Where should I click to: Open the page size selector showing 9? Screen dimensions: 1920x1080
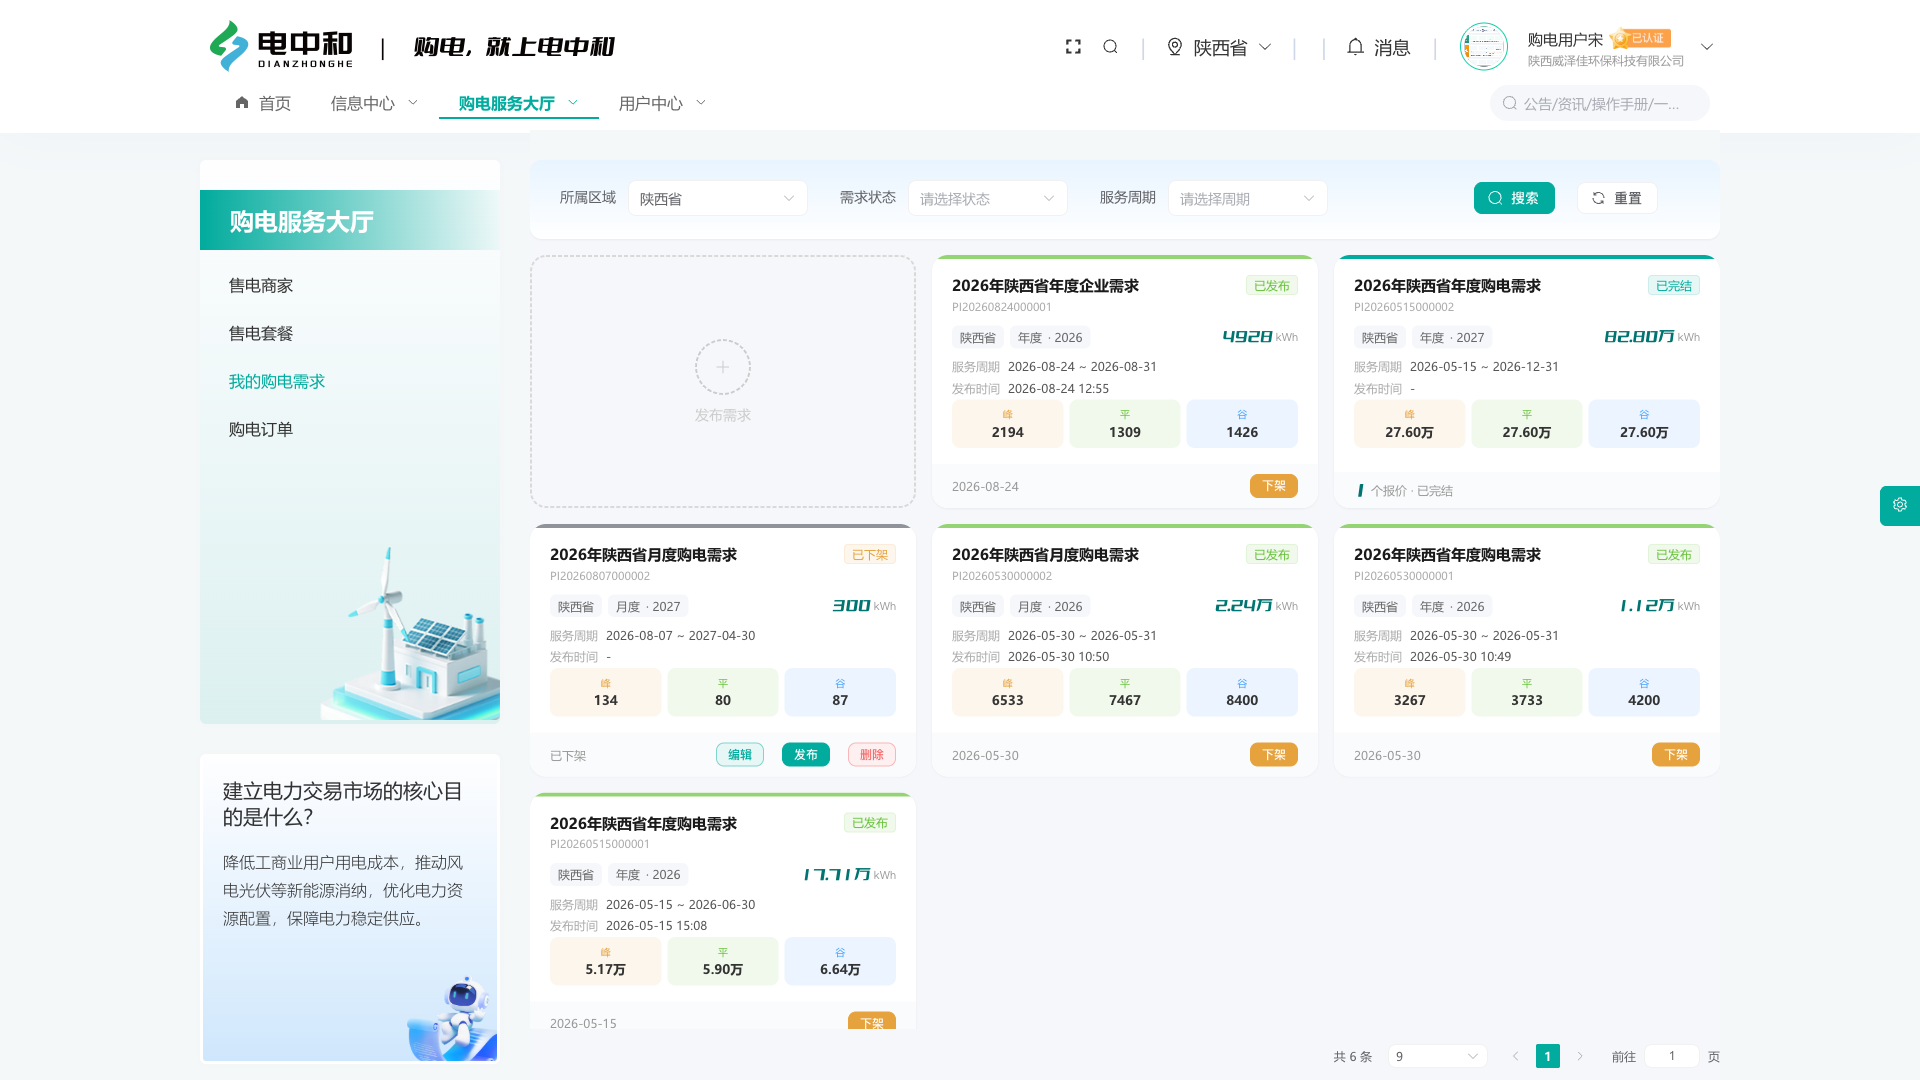coord(1437,1056)
